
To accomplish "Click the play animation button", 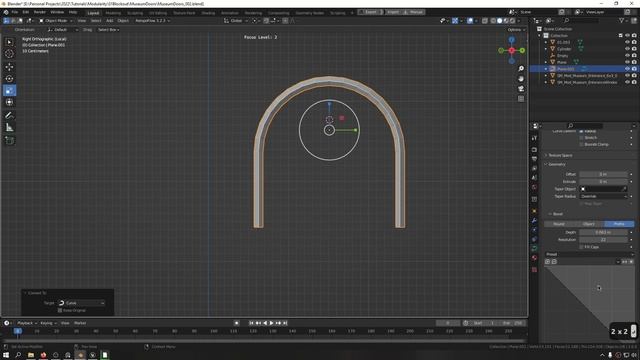I will [271, 323].
